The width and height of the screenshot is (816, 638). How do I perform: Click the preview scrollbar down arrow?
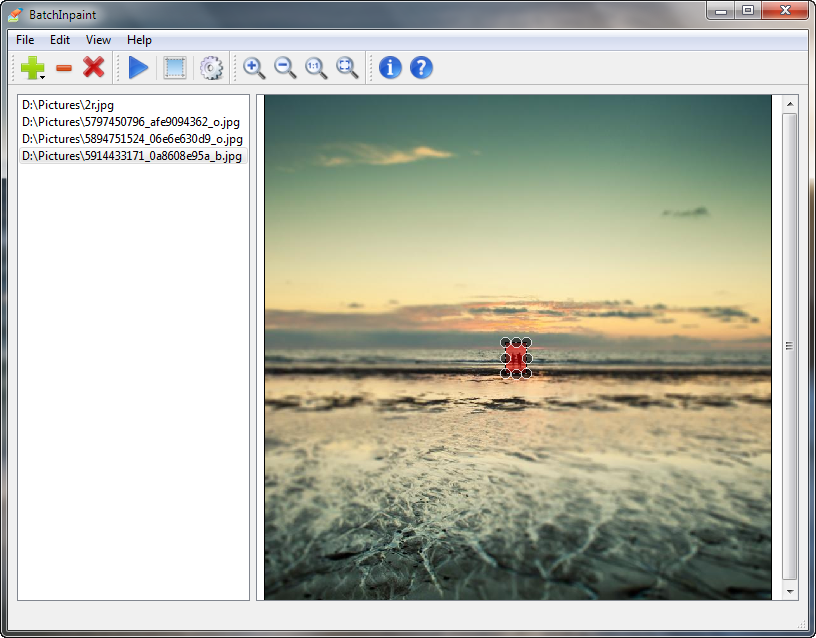(790, 591)
